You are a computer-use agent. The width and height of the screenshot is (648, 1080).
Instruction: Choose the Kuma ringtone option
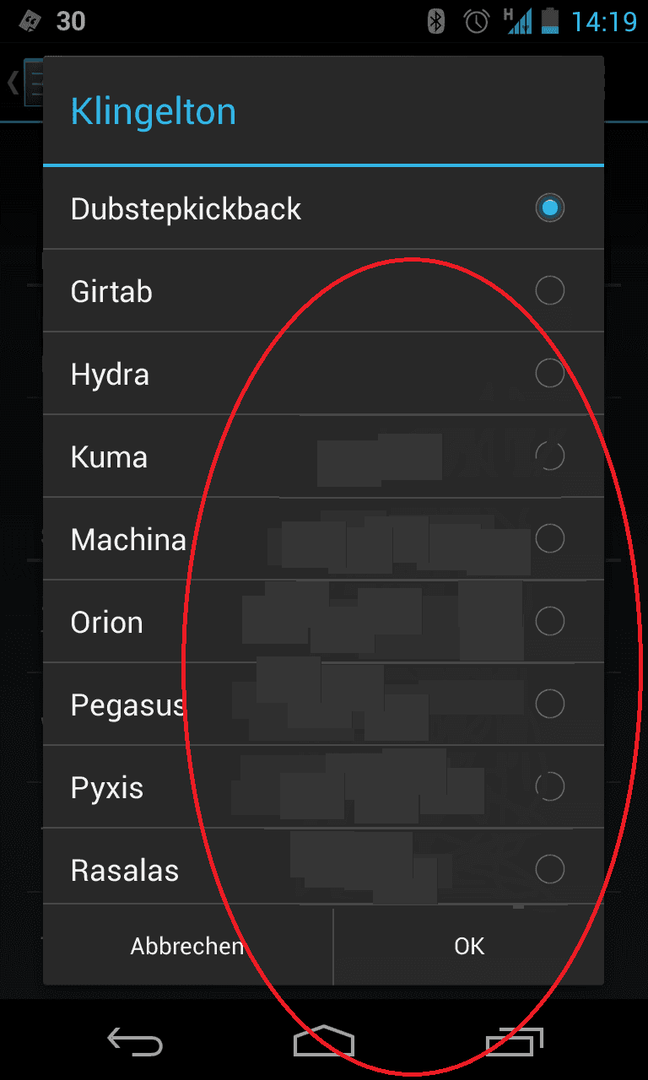324,456
